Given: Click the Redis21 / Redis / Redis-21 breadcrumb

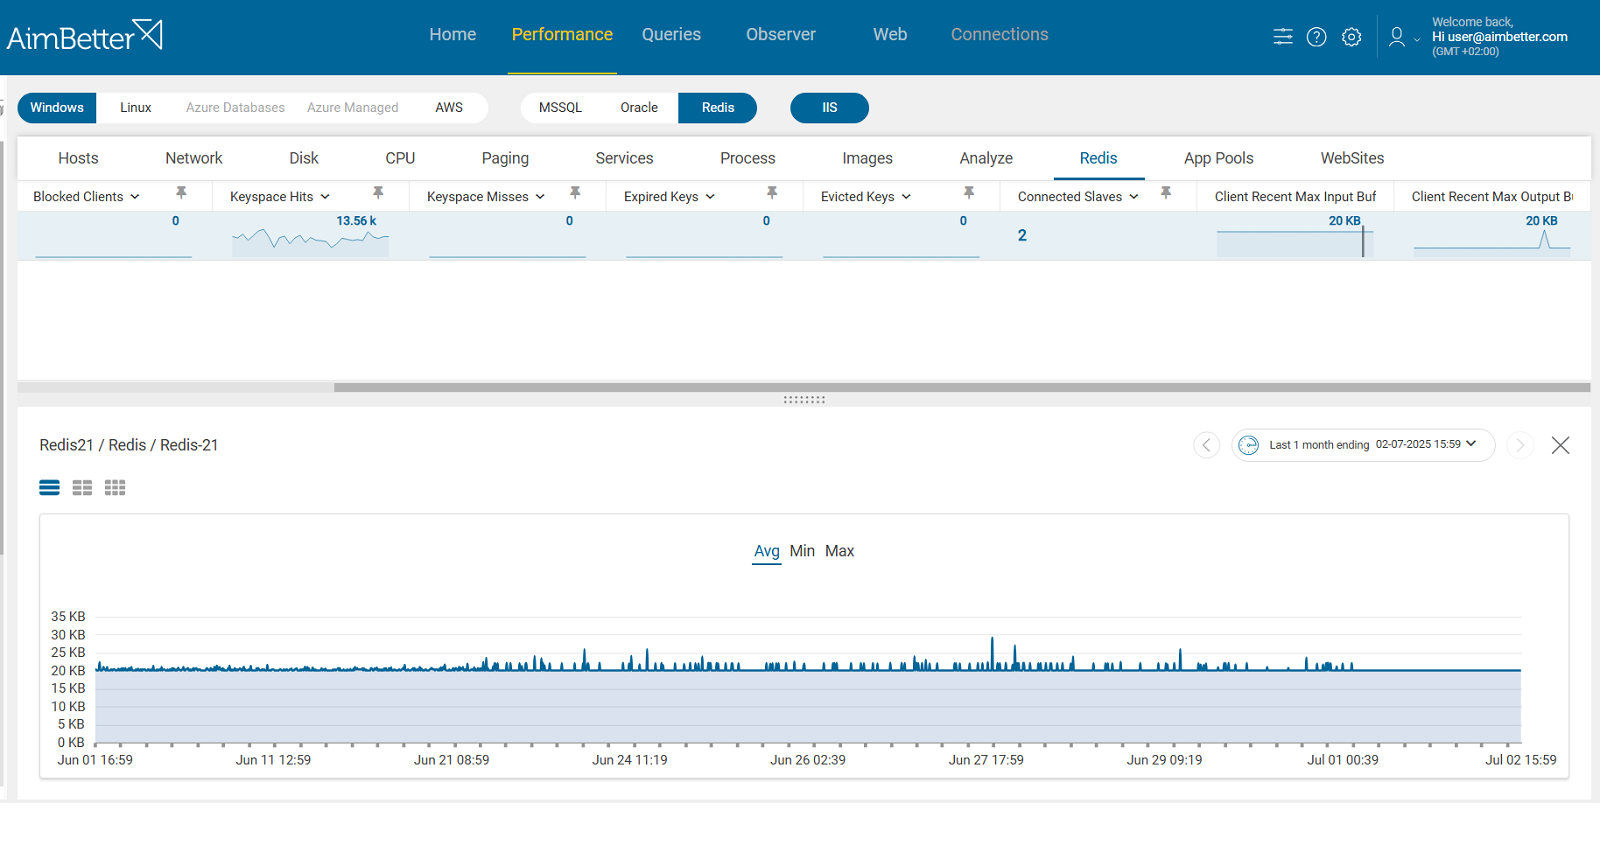Looking at the screenshot, I should tap(129, 445).
